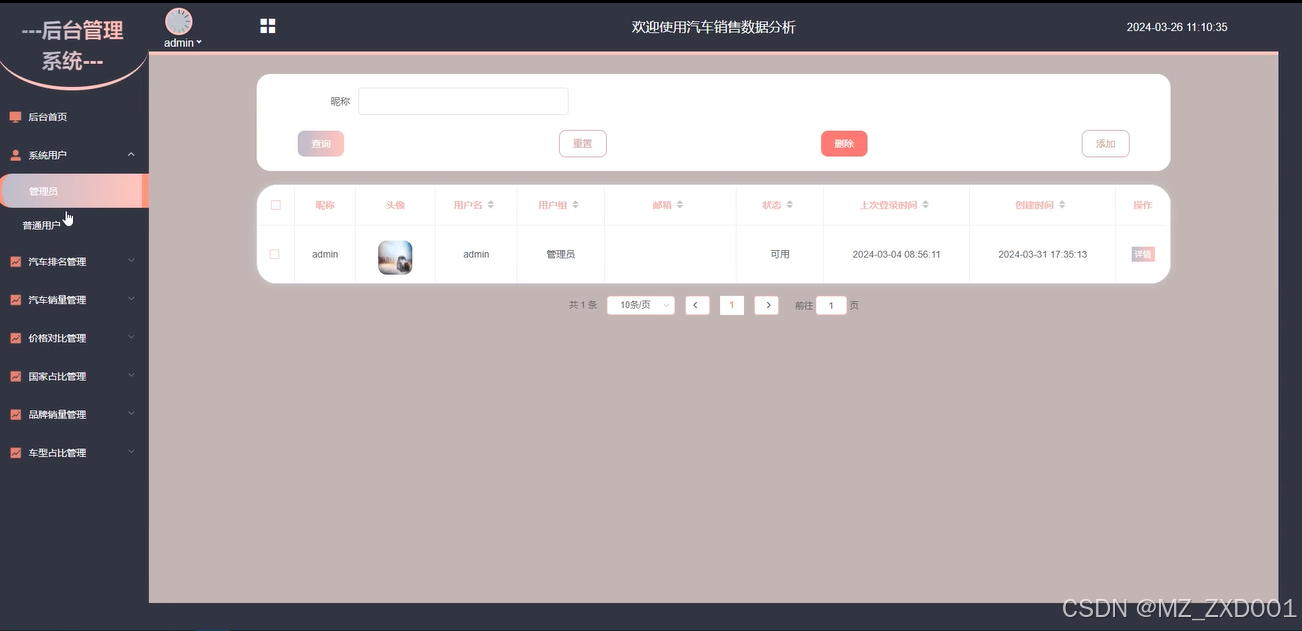
Task: Collapse the 系统用户 menu section
Action: [131, 155]
